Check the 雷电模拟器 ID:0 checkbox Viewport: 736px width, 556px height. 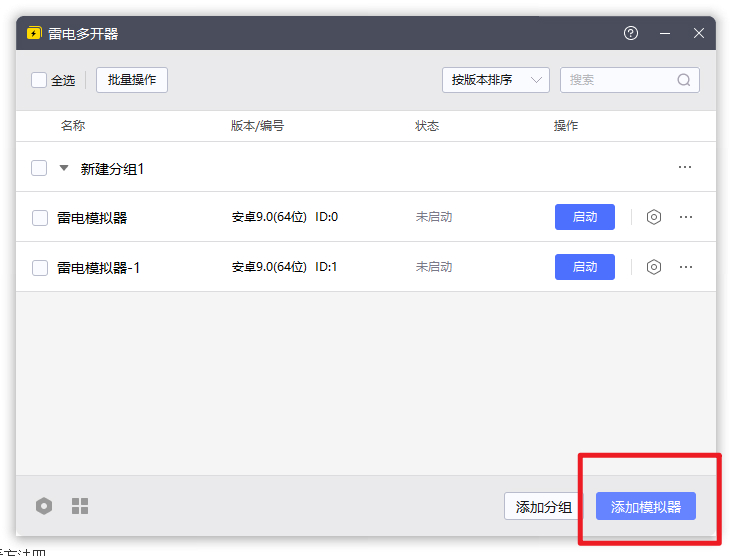[40, 218]
